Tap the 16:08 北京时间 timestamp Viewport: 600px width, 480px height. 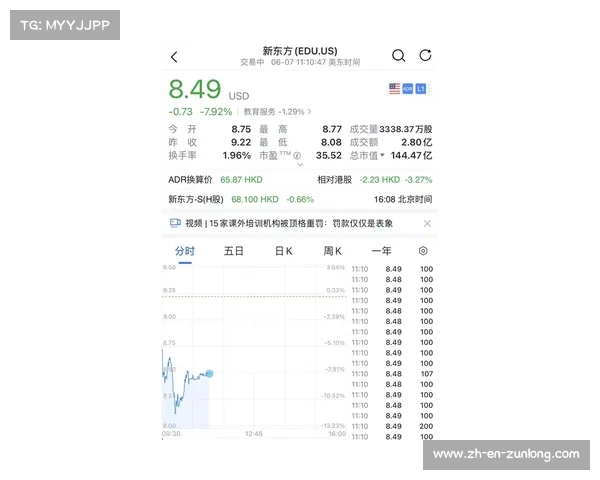[403, 199]
